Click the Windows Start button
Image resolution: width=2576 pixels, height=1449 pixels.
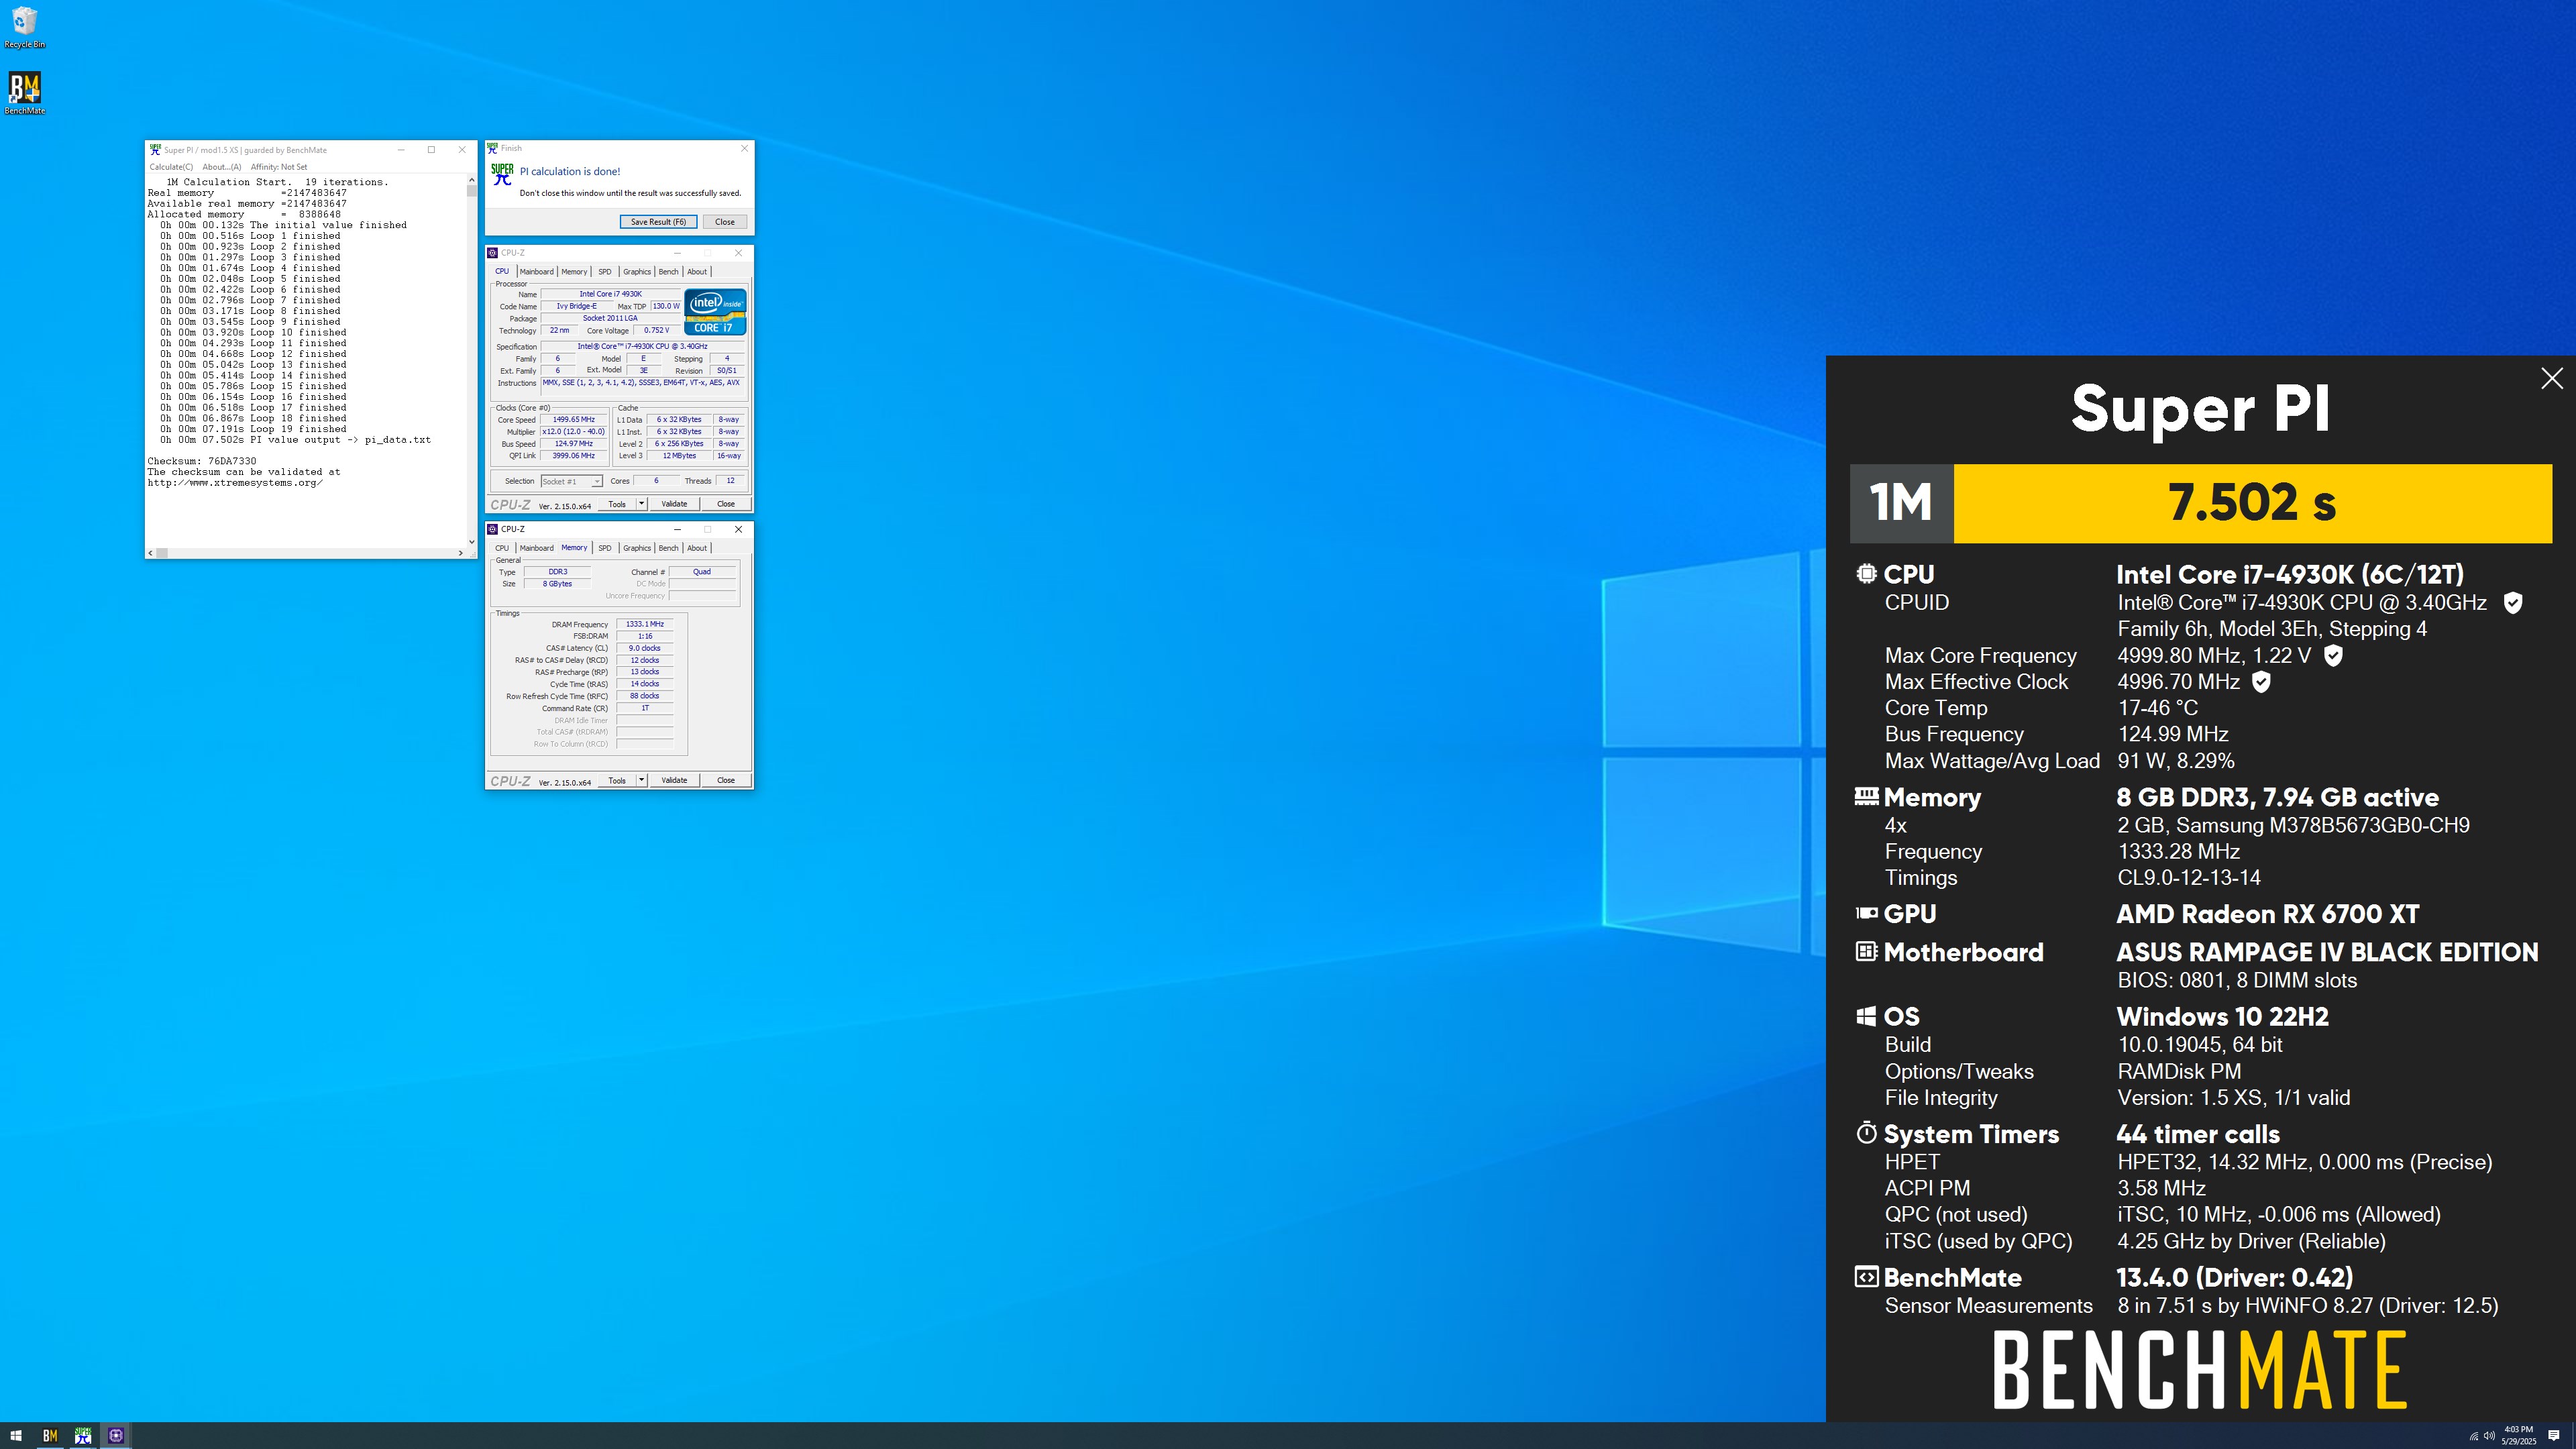pos(16,1435)
